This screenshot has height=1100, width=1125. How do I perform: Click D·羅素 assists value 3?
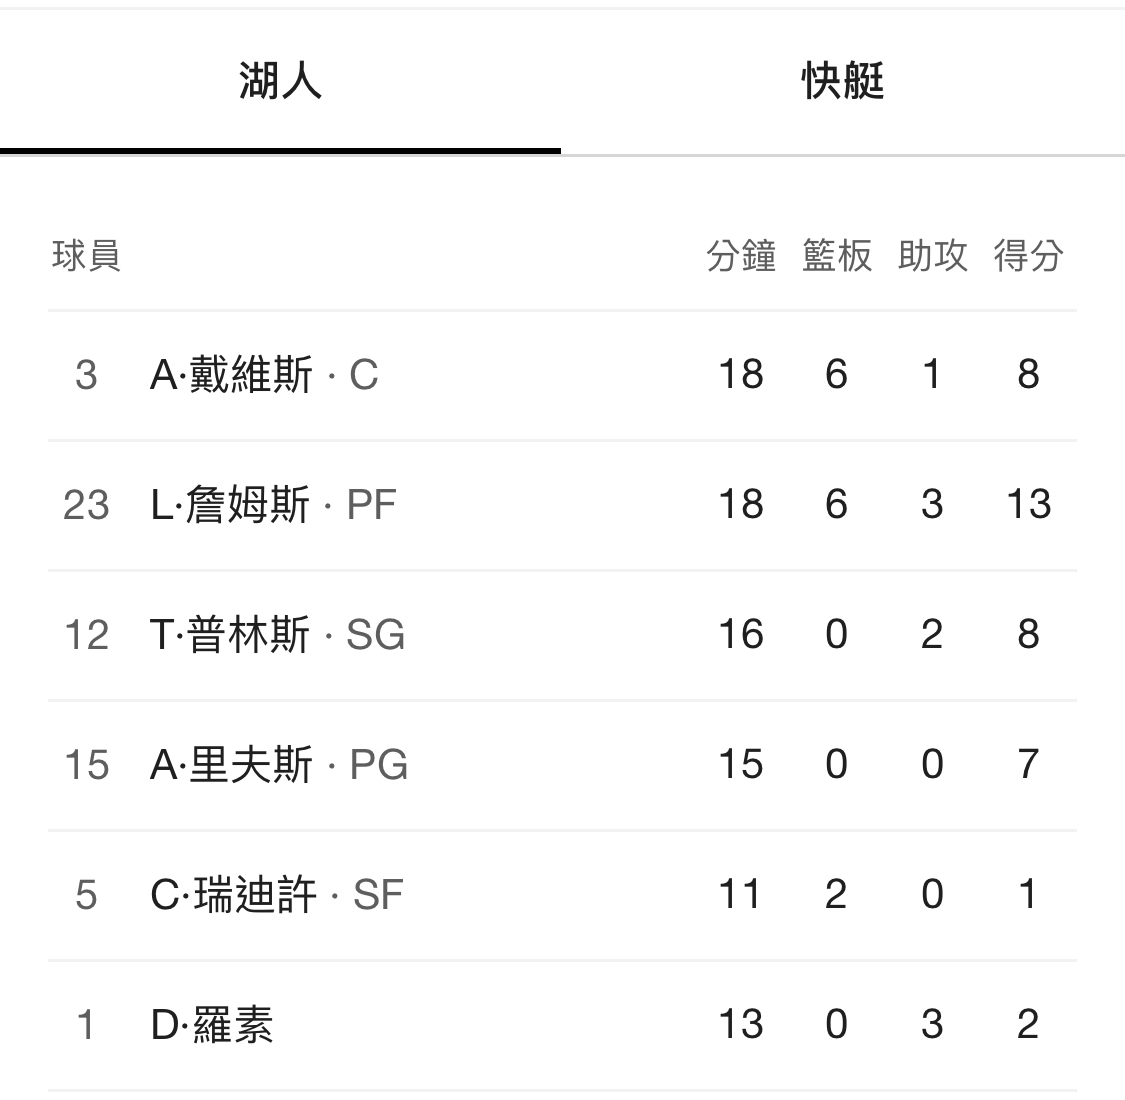point(932,1025)
